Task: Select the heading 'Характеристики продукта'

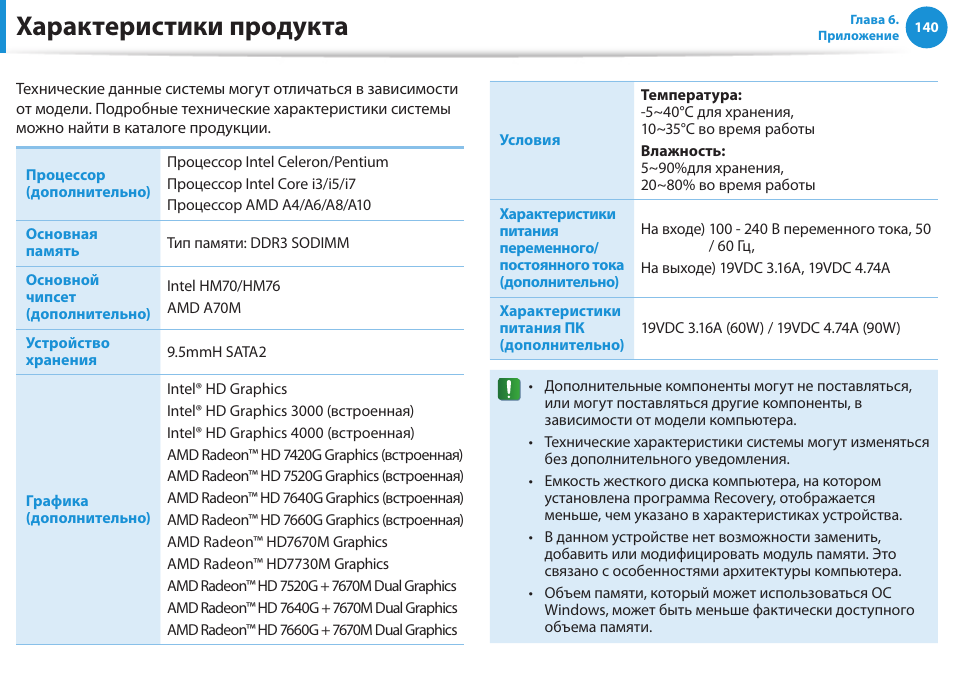Action: pos(182,27)
